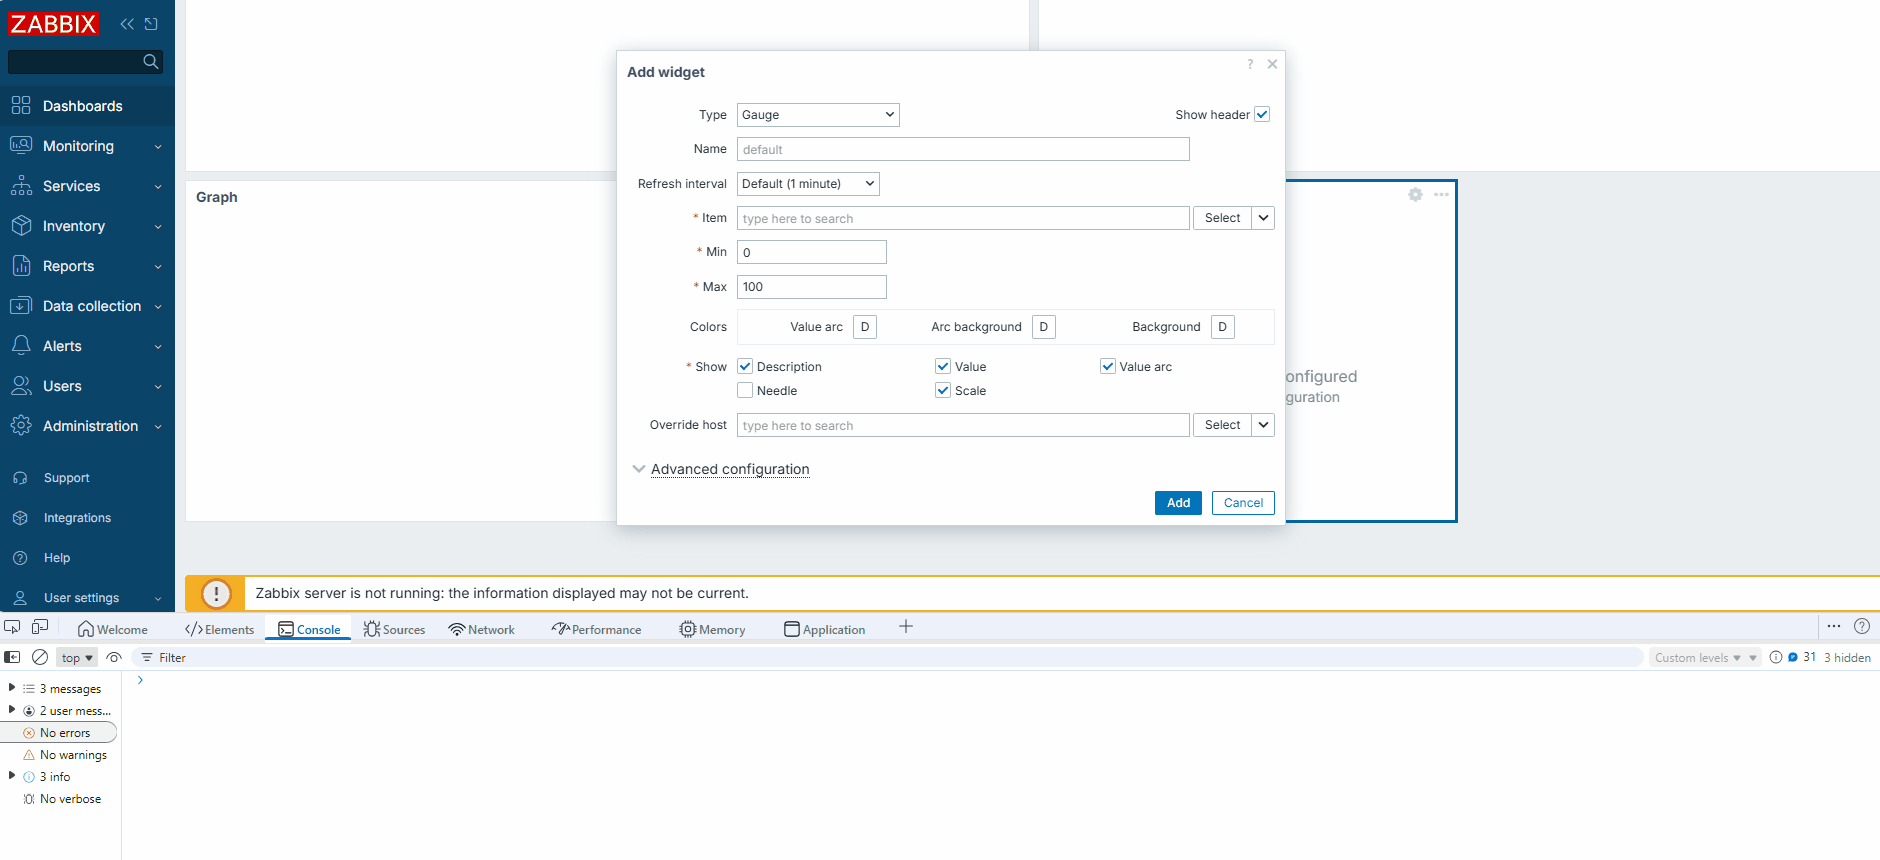Uncheck the Scale checkbox

(x=943, y=391)
